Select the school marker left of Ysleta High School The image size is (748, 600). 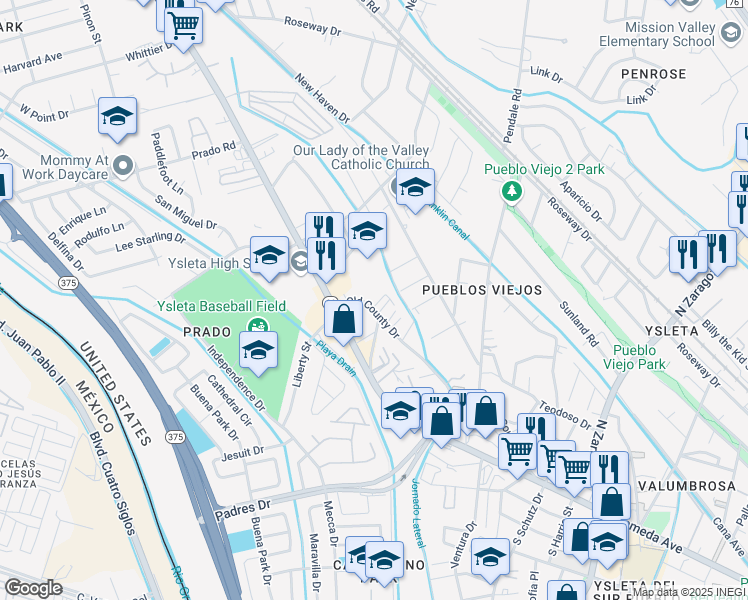[269, 256]
